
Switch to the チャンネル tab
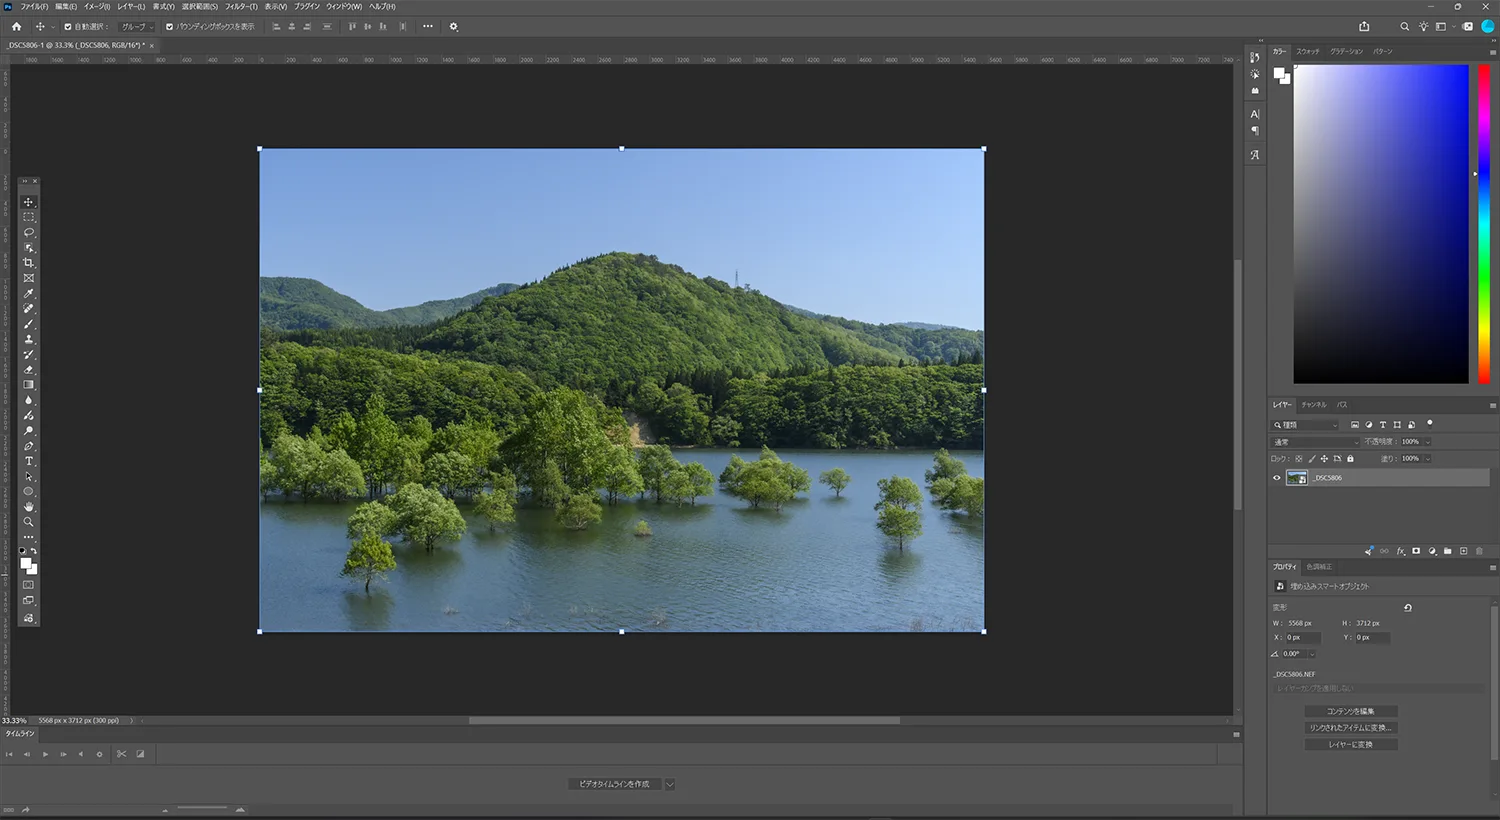pyautogui.click(x=1314, y=405)
